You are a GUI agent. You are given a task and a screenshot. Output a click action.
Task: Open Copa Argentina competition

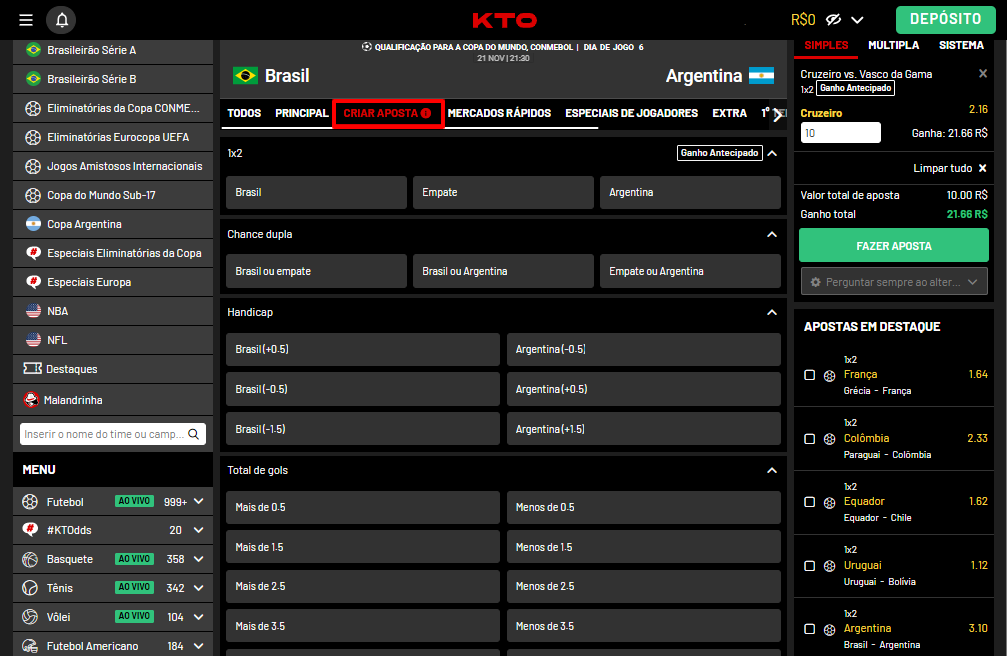tap(113, 224)
